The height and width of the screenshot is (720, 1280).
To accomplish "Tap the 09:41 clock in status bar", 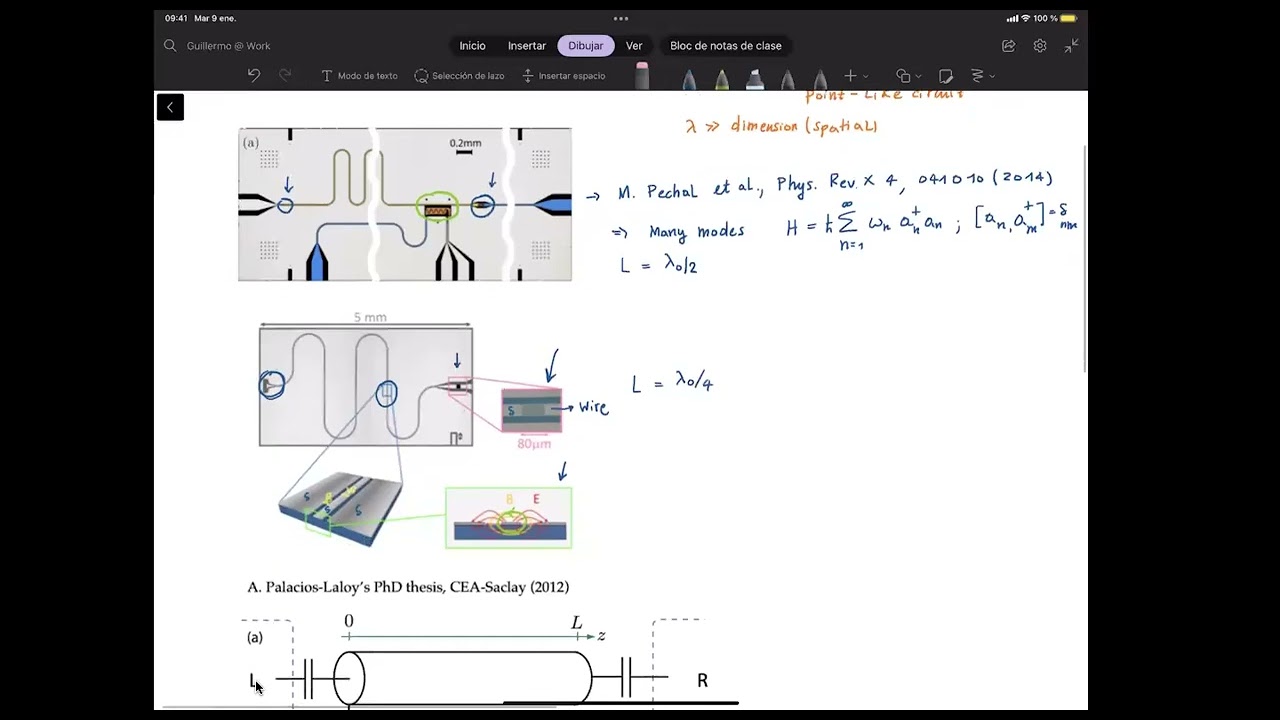I will [176, 18].
